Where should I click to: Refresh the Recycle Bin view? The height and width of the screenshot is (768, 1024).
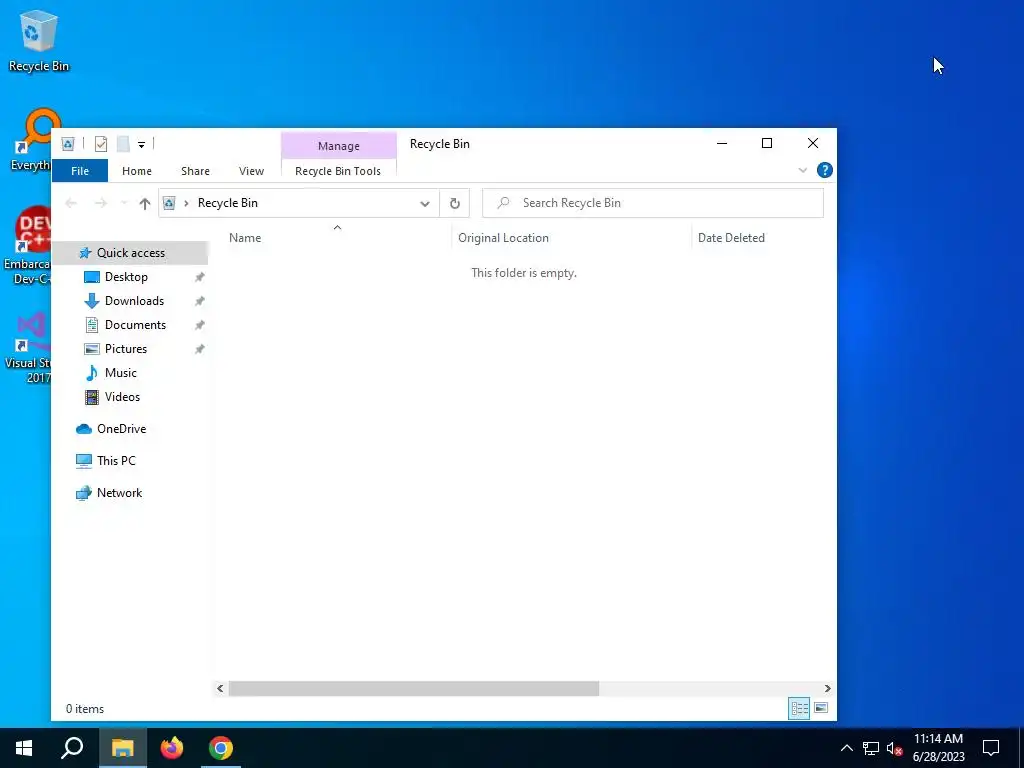[x=455, y=203]
